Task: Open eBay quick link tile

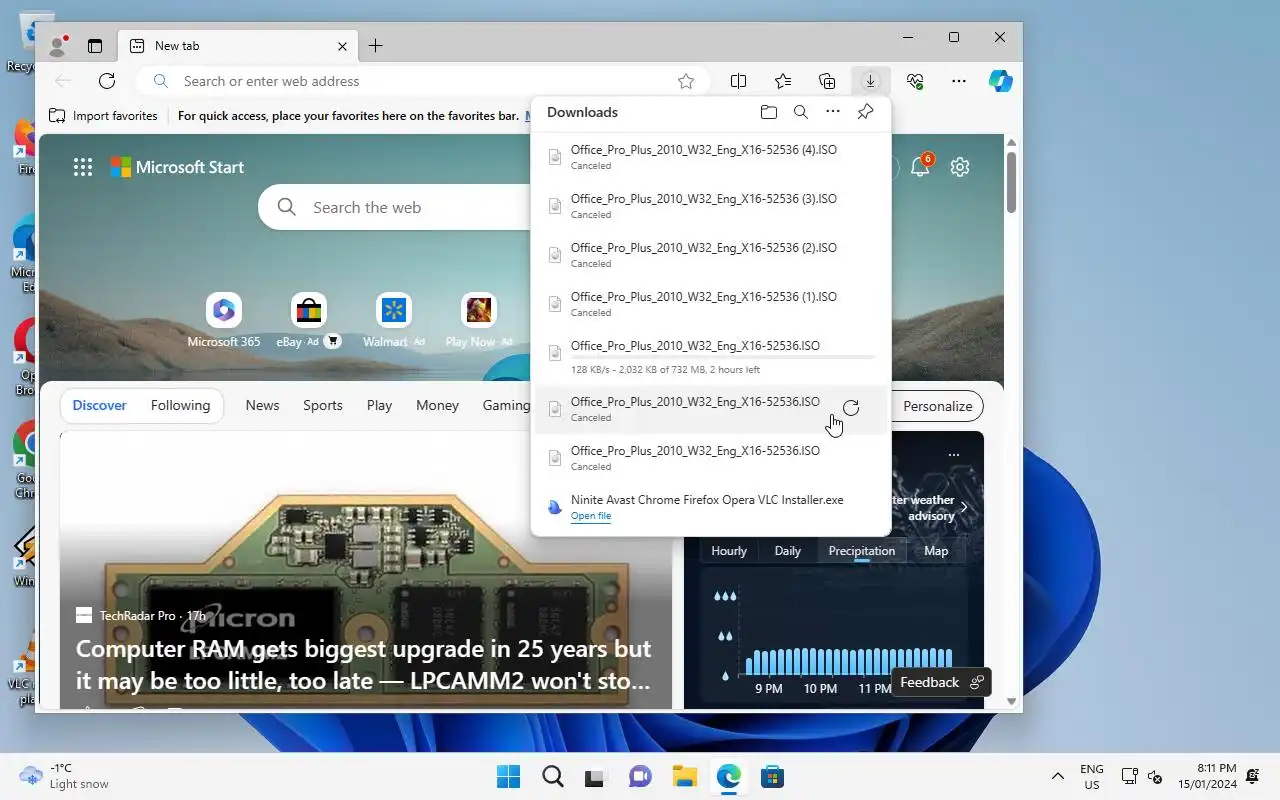Action: coord(308,321)
